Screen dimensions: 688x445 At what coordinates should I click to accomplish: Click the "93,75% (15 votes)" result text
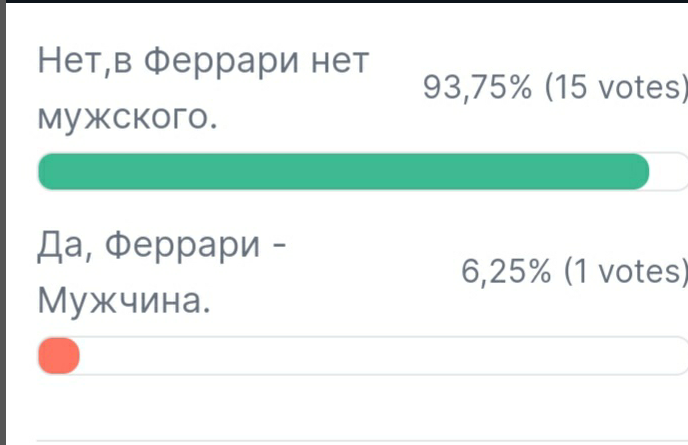click(x=555, y=87)
